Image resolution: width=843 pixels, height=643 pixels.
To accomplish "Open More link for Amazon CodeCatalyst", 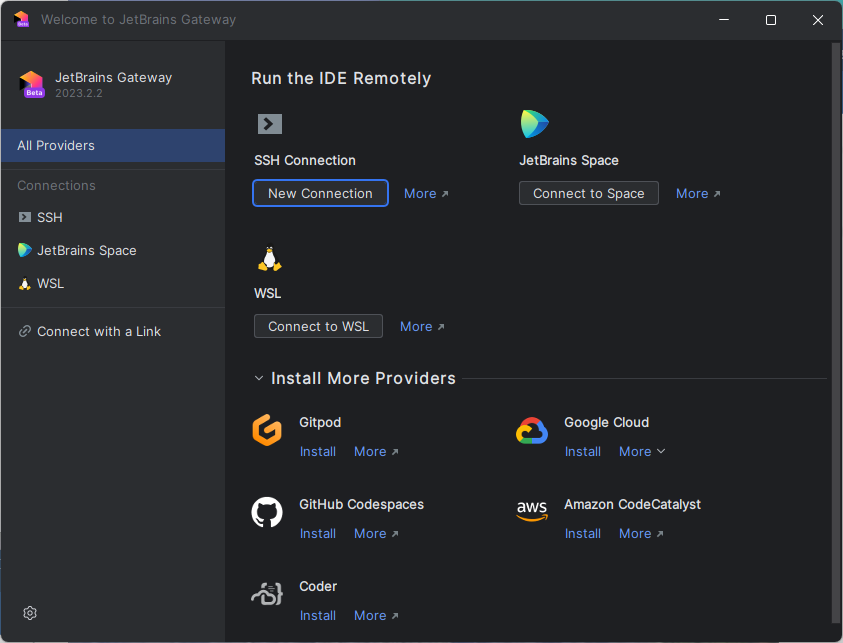I will (x=641, y=533).
